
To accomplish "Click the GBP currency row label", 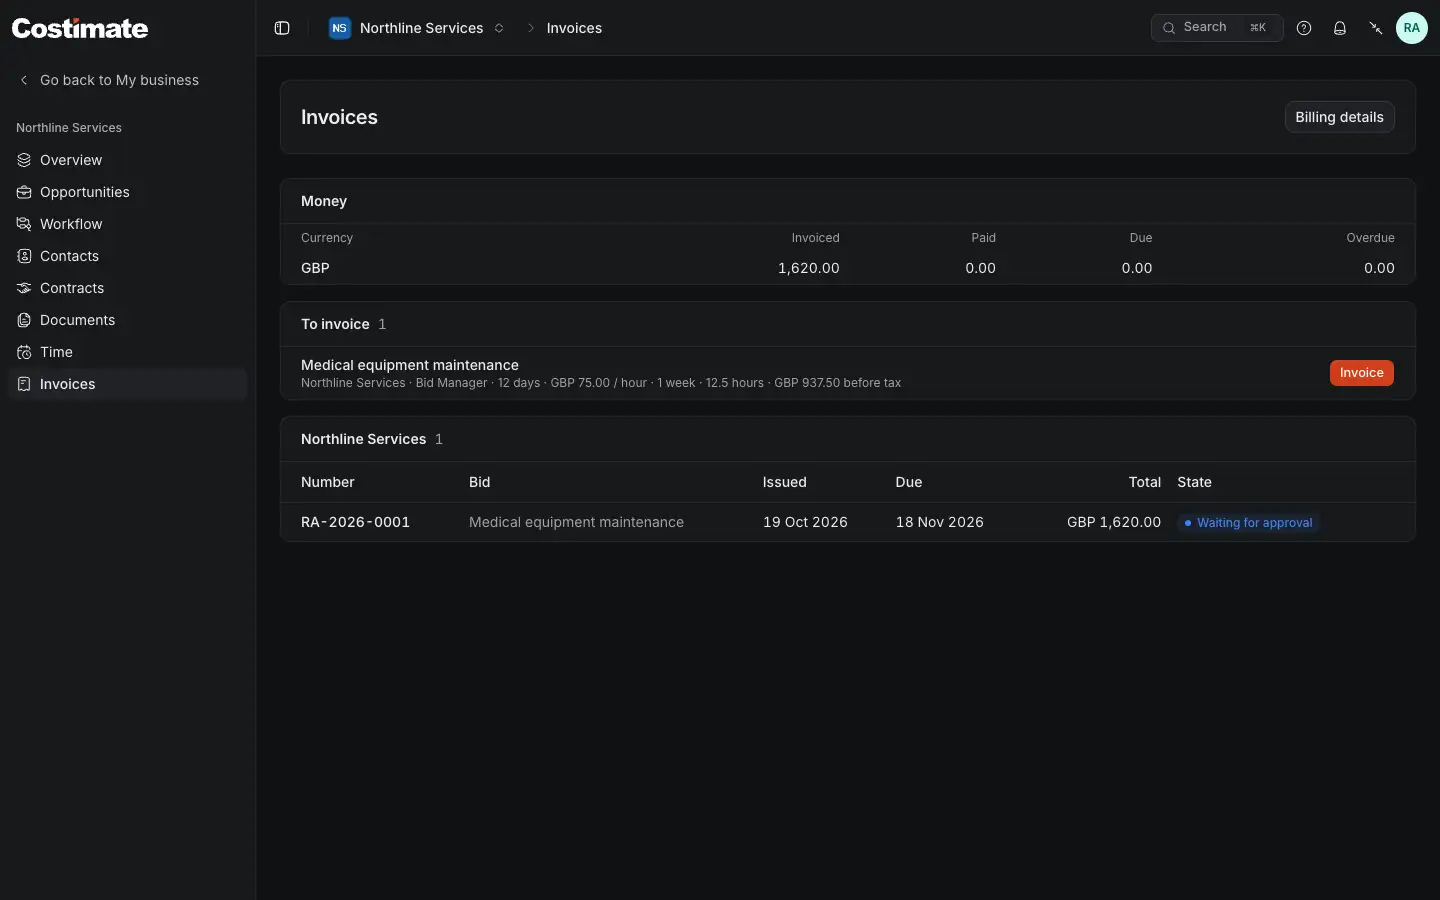I will click(315, 268).
